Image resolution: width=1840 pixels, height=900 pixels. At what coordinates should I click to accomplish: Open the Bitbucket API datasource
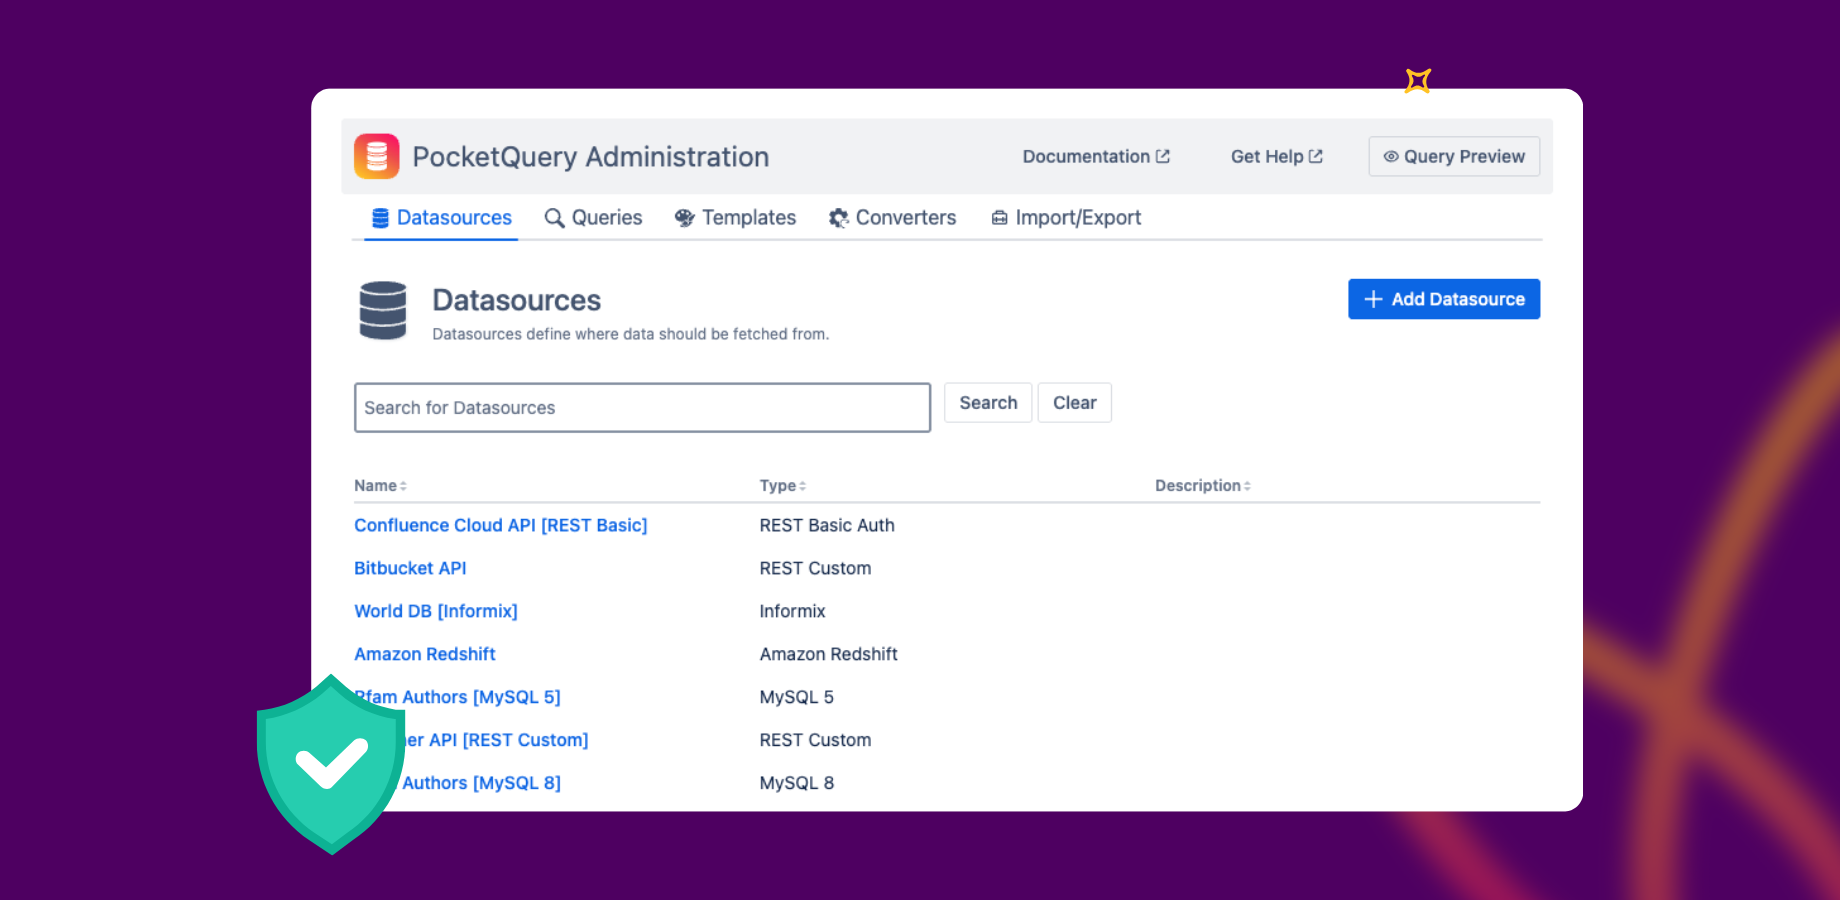coord(410,567)
